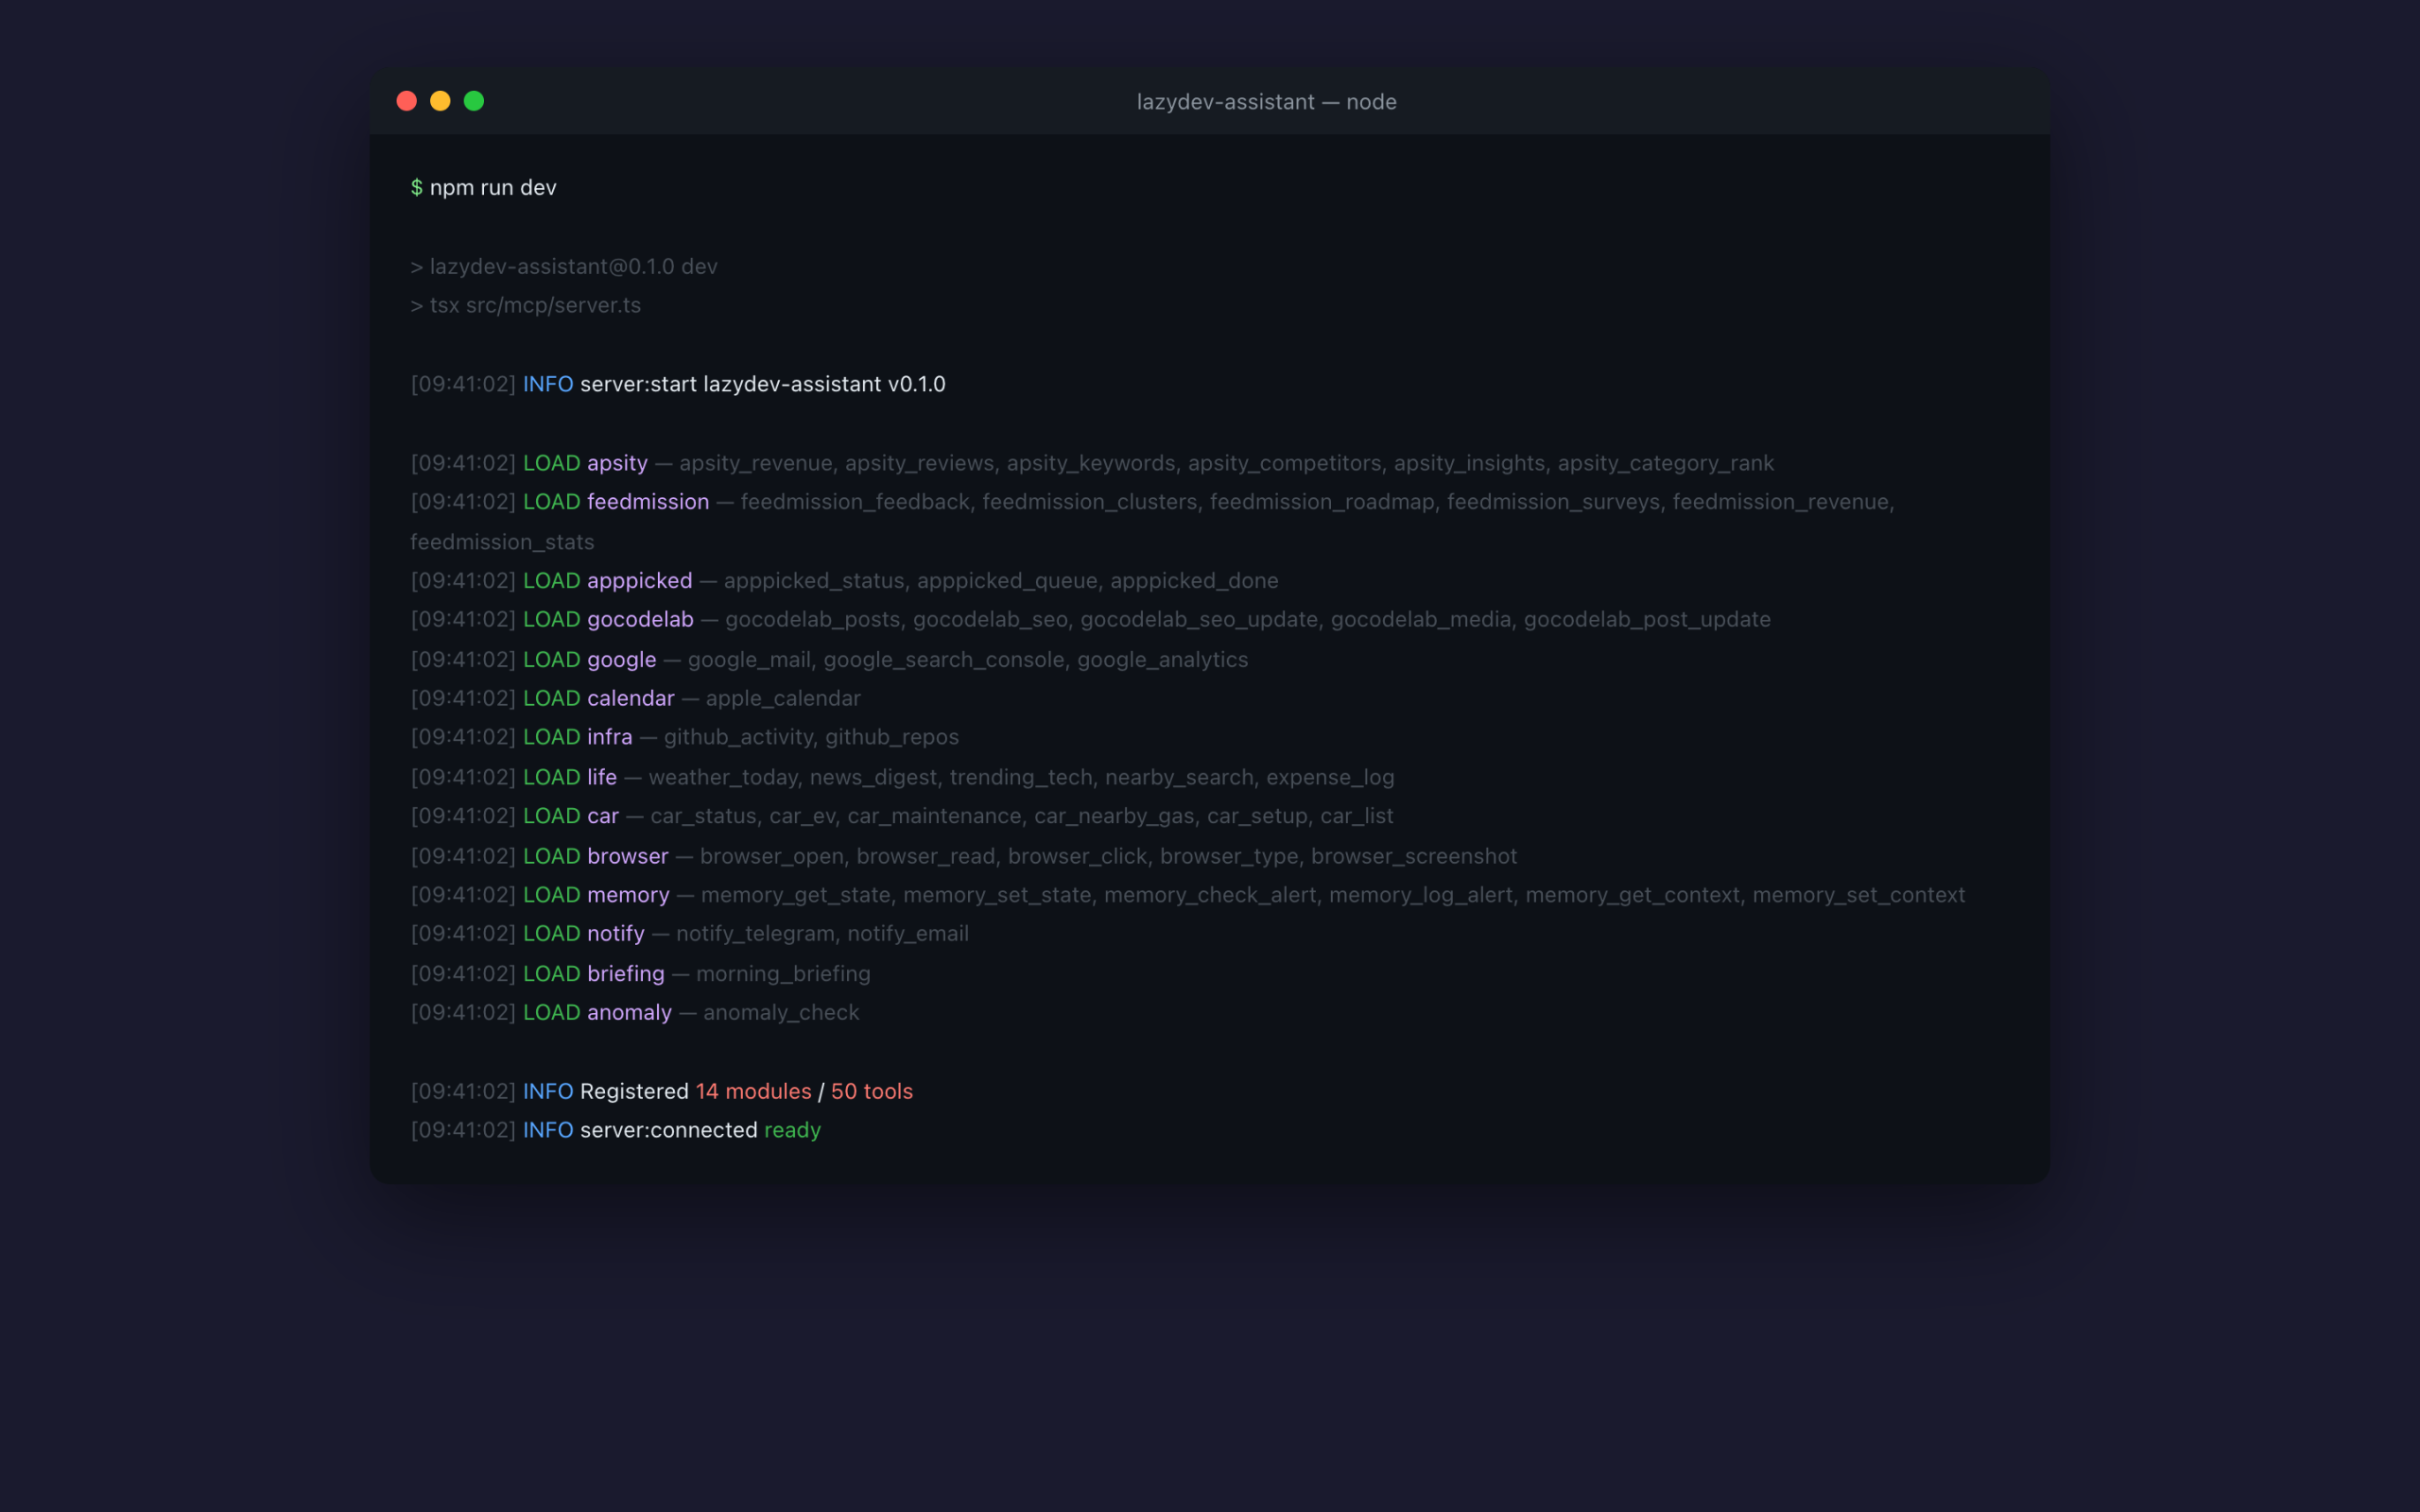This screenshot has width=2420, height=1512.
Task: Click the red close traffic light
Action: coord(407,100)
